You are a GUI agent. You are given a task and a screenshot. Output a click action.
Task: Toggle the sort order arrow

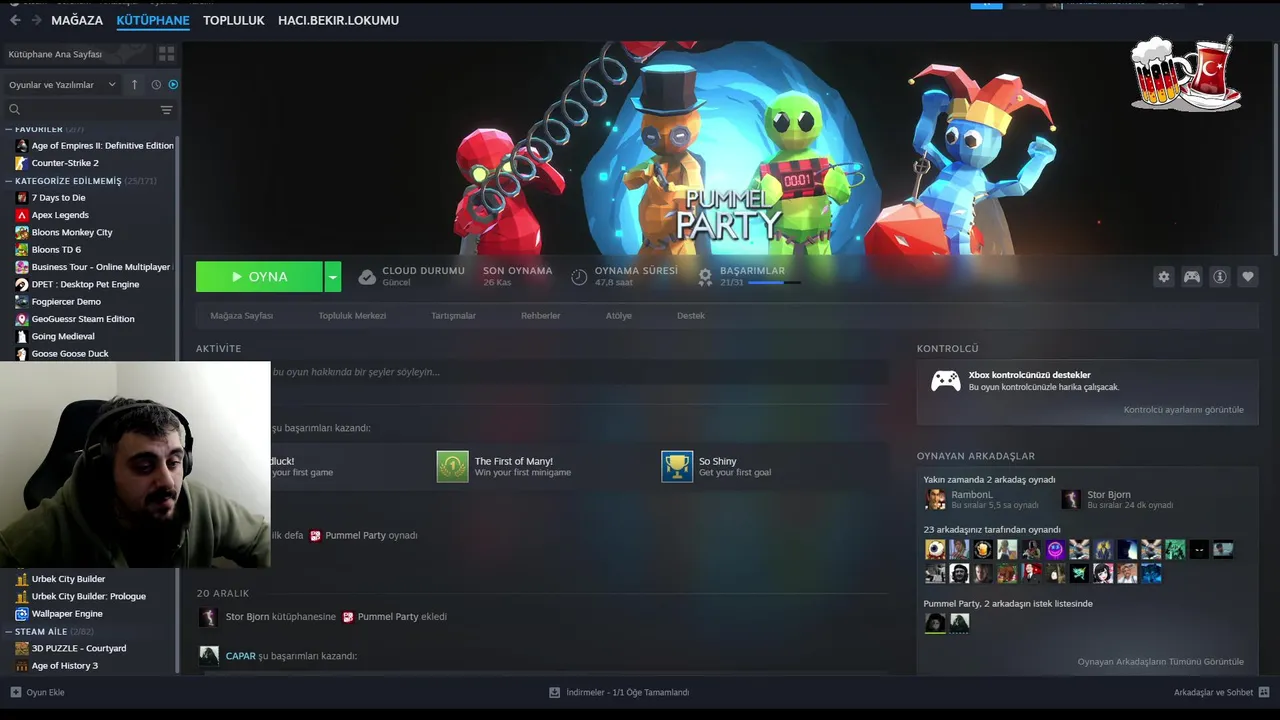pyautogui.click(x=135, y=85)
